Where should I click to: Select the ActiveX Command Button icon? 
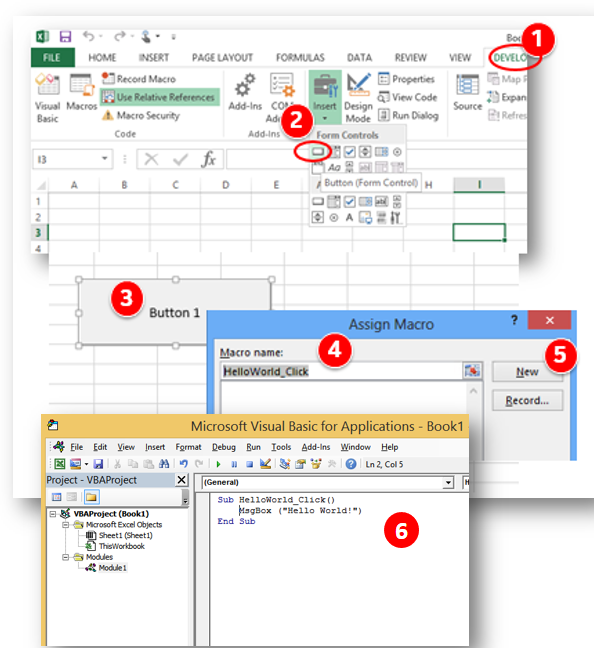click(x=317, y=202)
